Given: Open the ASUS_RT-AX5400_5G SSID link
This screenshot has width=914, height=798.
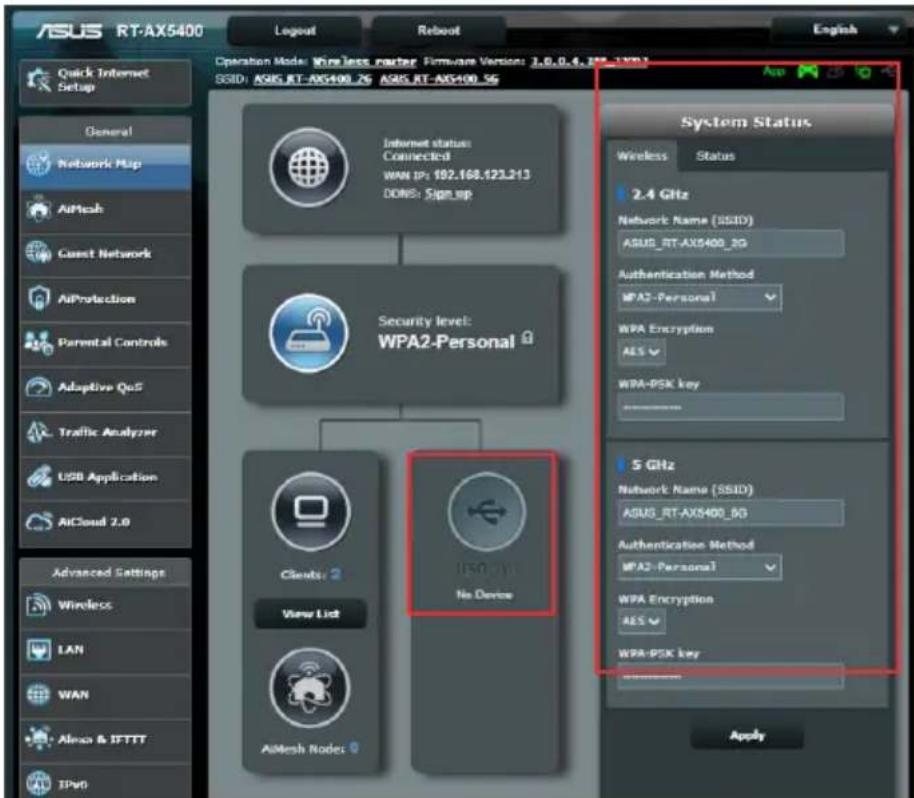Looking at the screenshot, I should click(439, 79).
